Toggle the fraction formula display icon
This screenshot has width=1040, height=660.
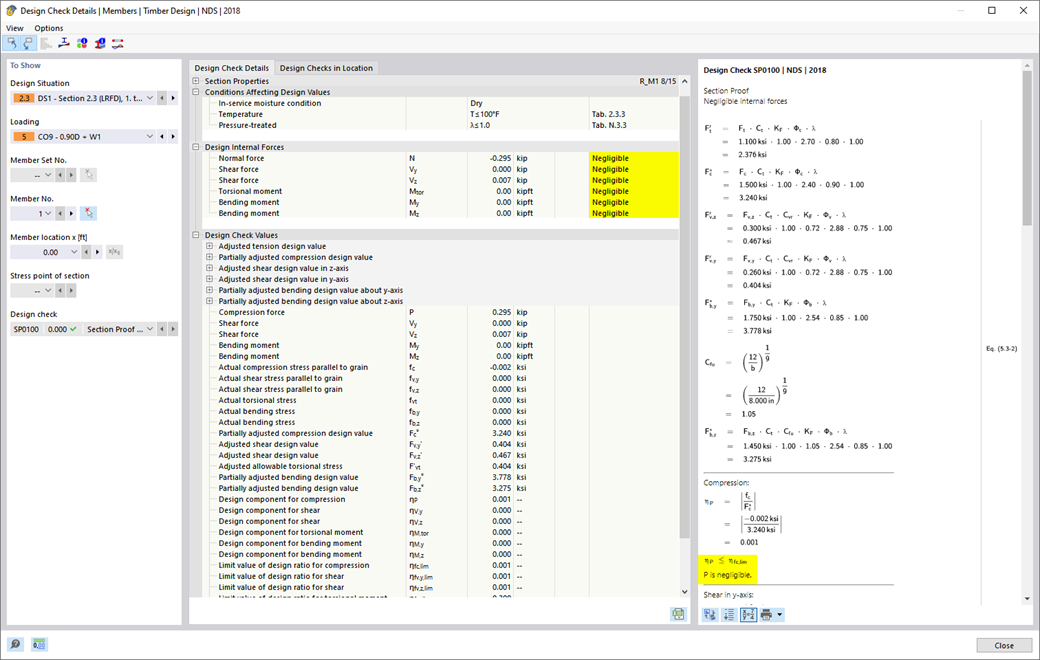748,615
